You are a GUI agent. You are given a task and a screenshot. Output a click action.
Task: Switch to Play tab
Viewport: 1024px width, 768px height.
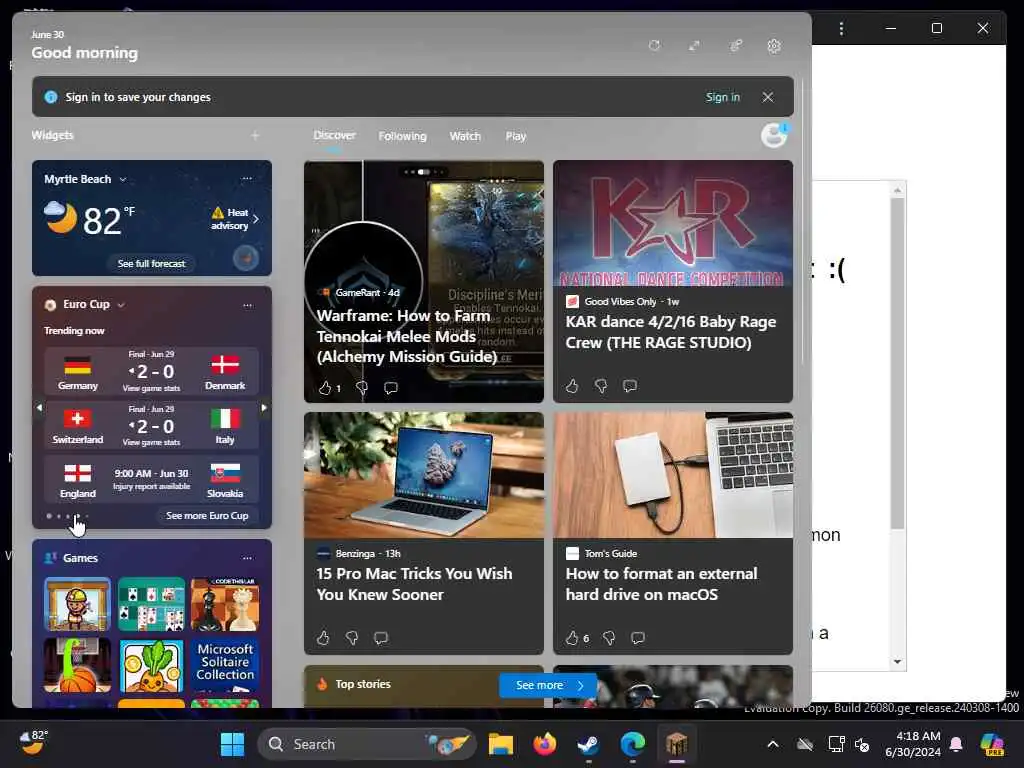click(x=515, y=136)
